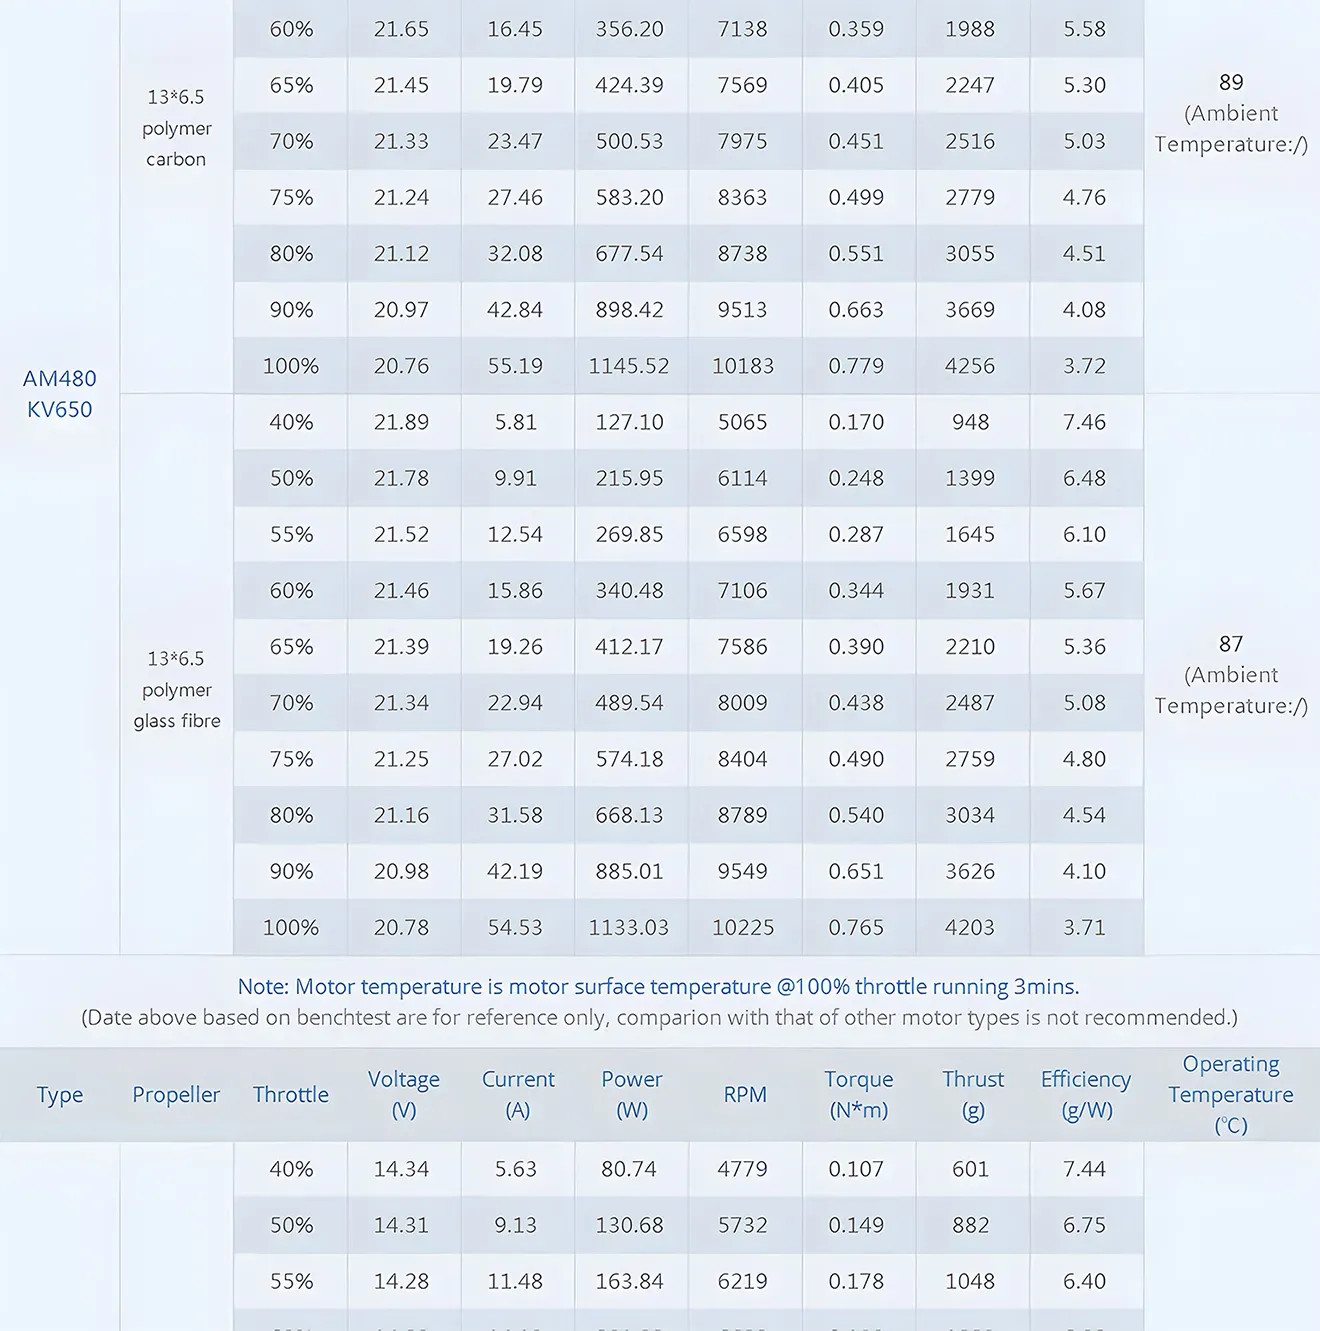This screenshot has height=1331, width=1320.
Task: Click the Efficiency (g/W) column header
Action: (x=1085, y=1095)
